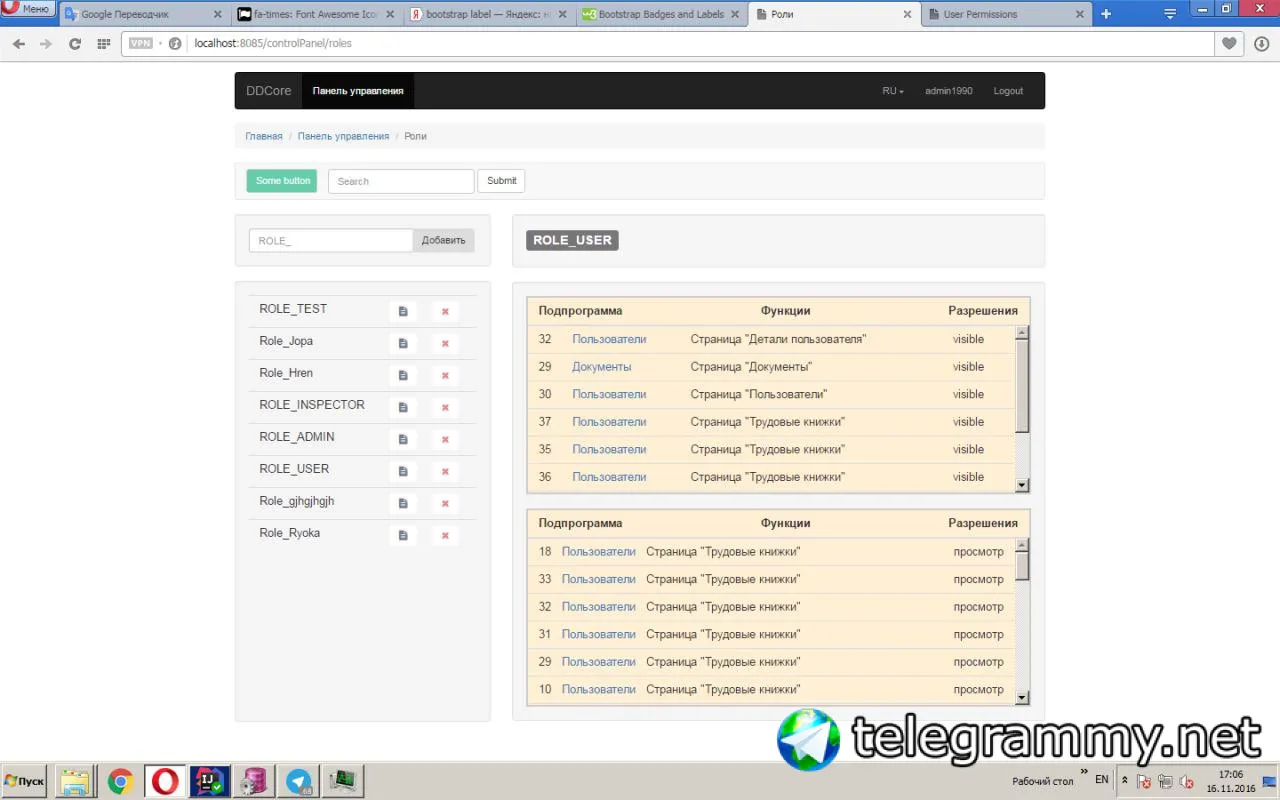Launch IntelliJ IDEA from the taskbar

pos(210,781)
